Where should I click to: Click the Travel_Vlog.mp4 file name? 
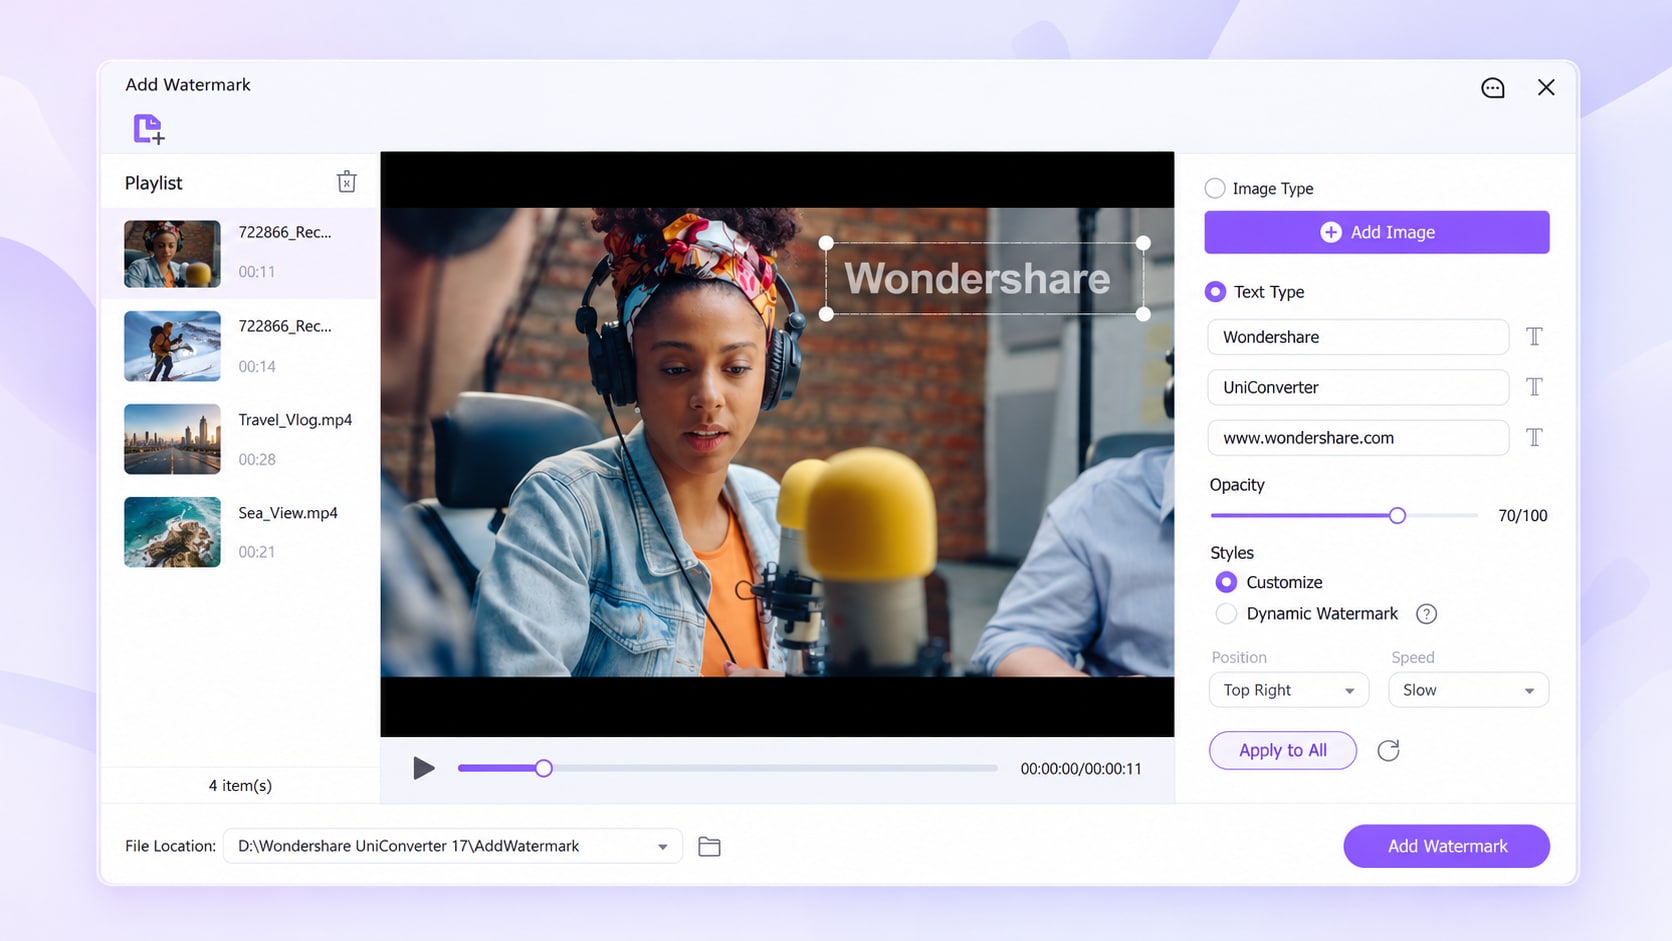(295, 420)
